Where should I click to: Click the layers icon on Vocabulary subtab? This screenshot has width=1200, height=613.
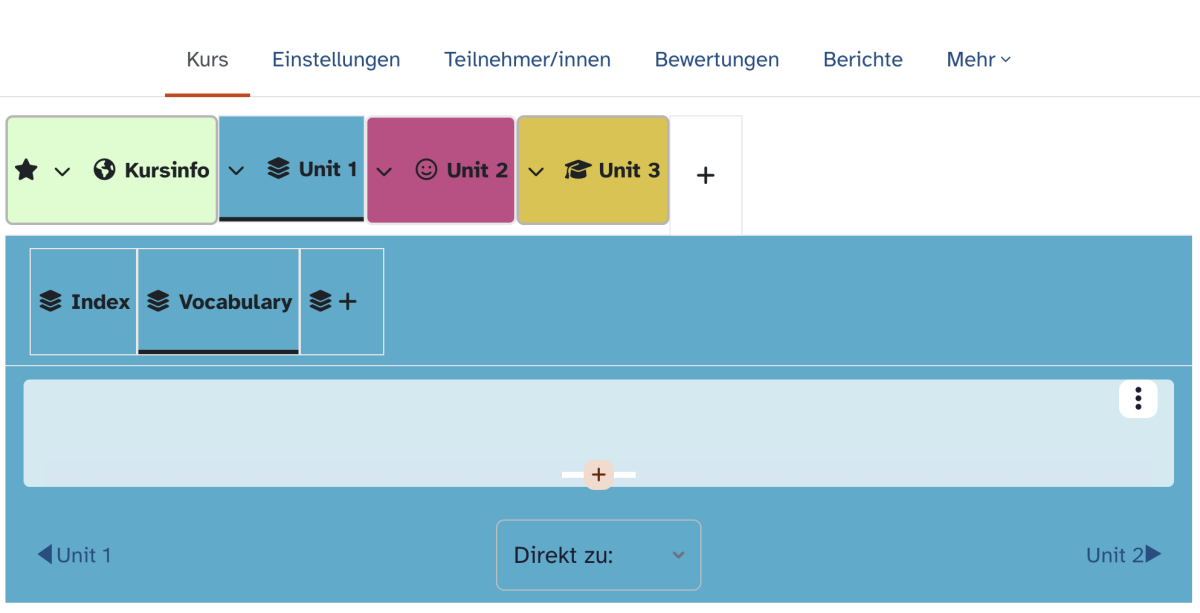158,301
